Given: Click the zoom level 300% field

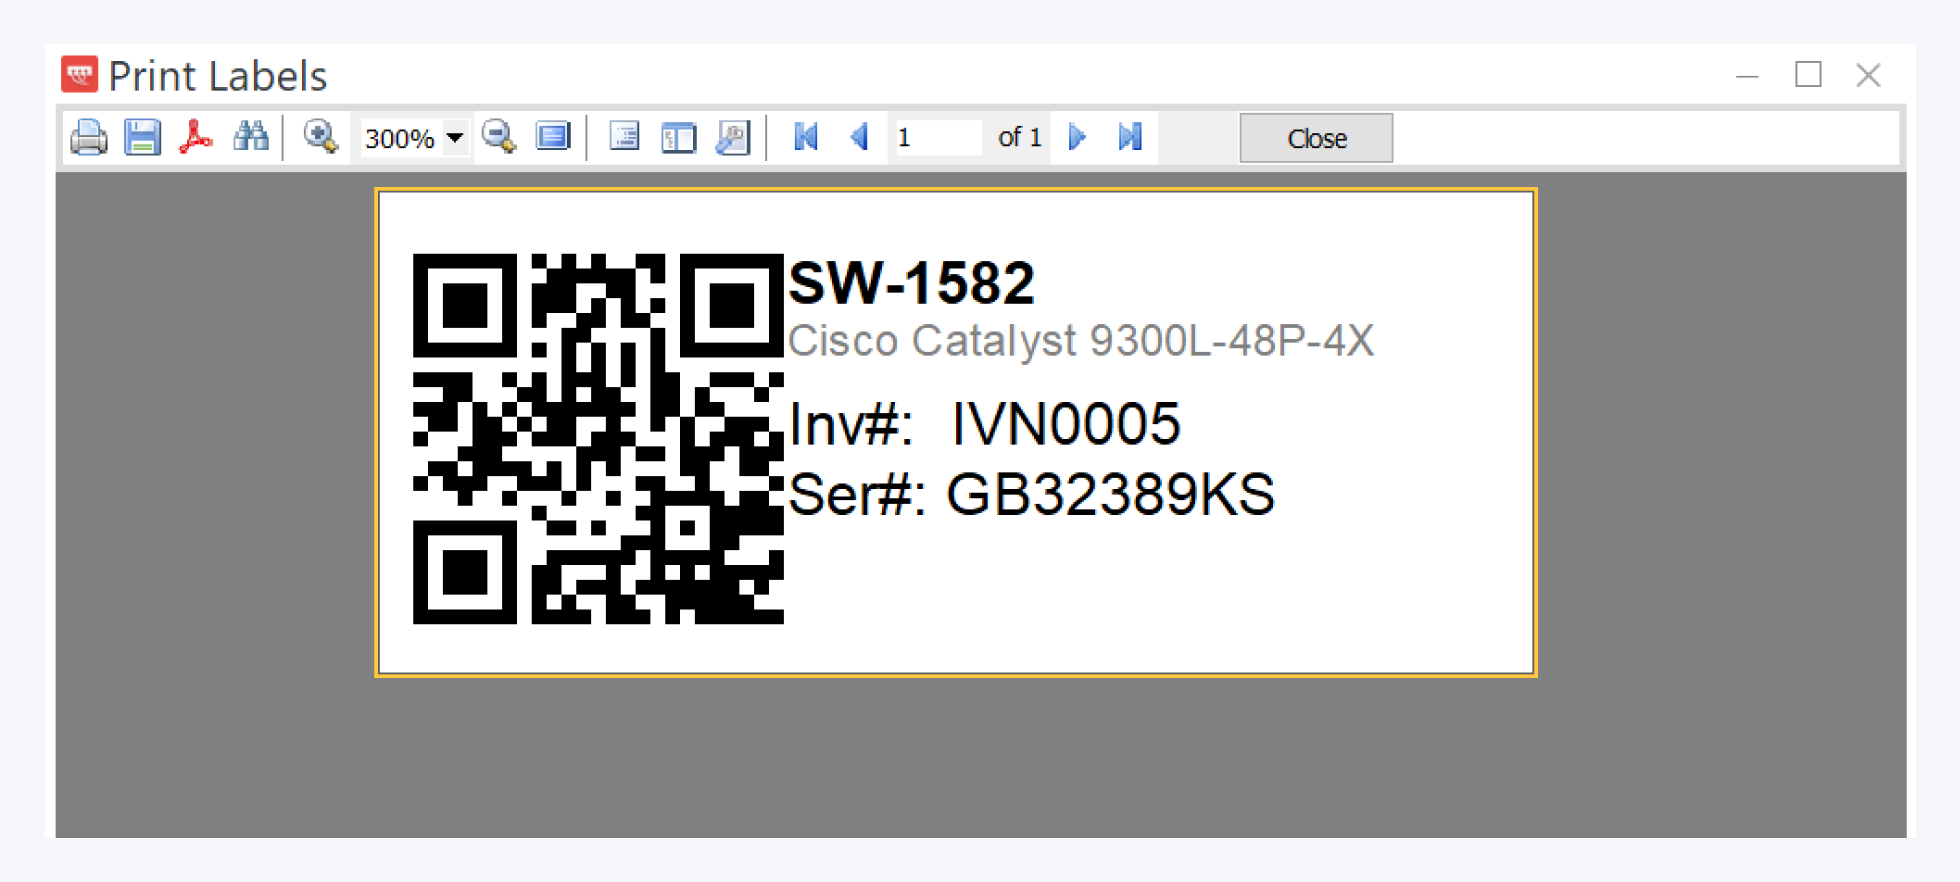Looking at the screenshot, I should pyautogui.click(x=400, y=138).
